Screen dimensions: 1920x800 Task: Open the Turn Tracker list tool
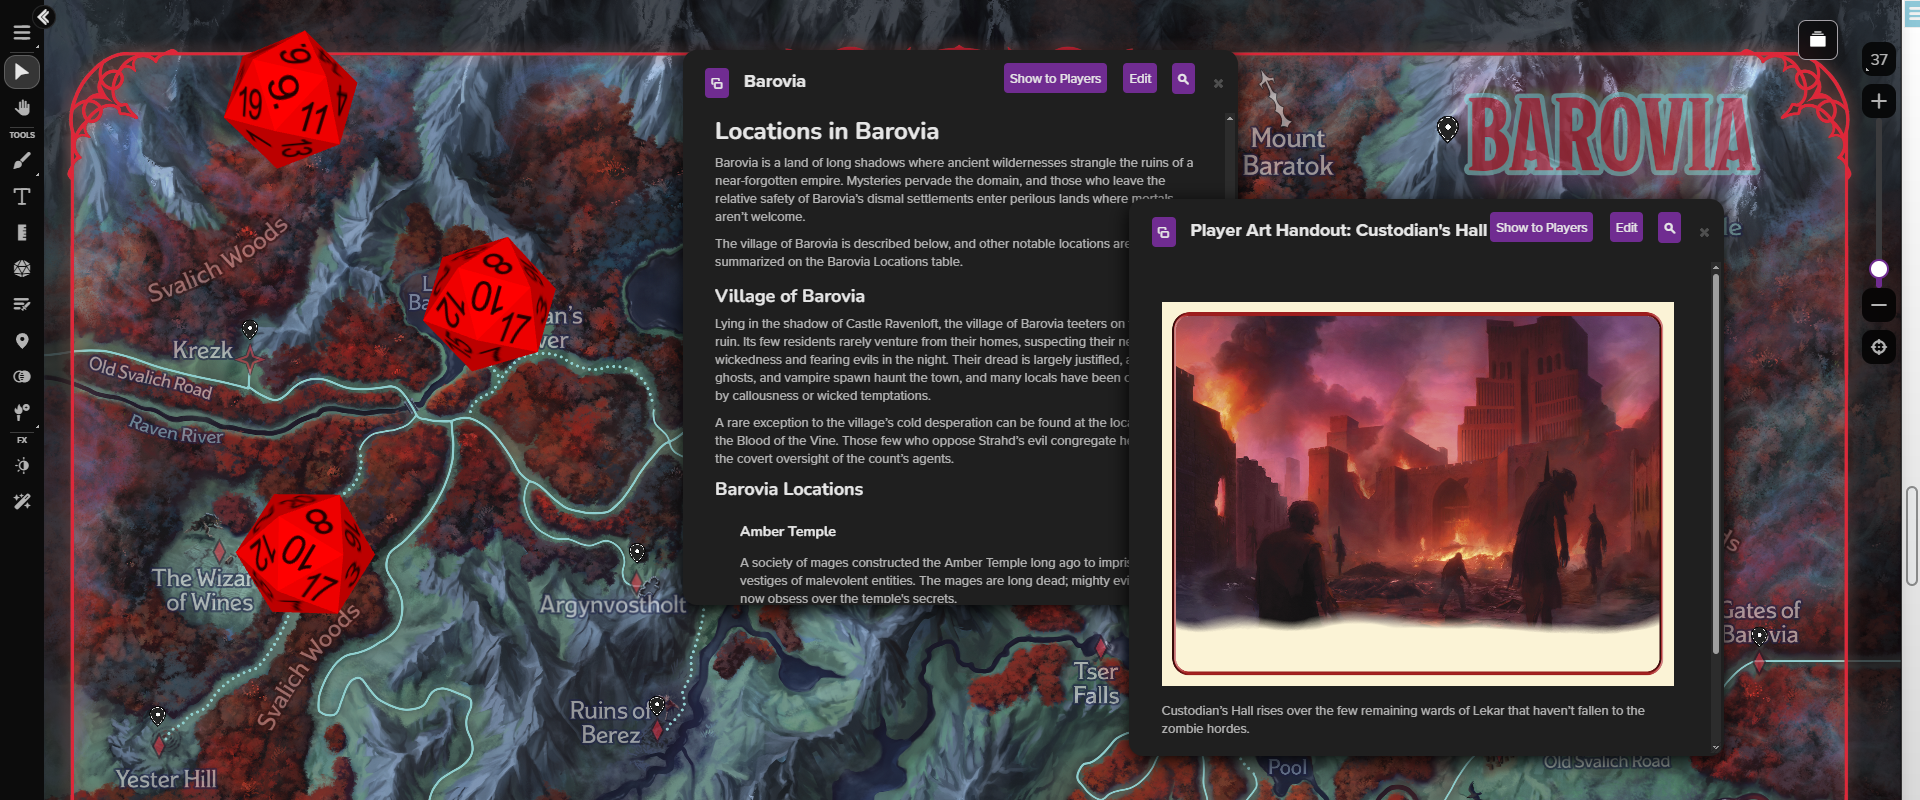point(21,305)
